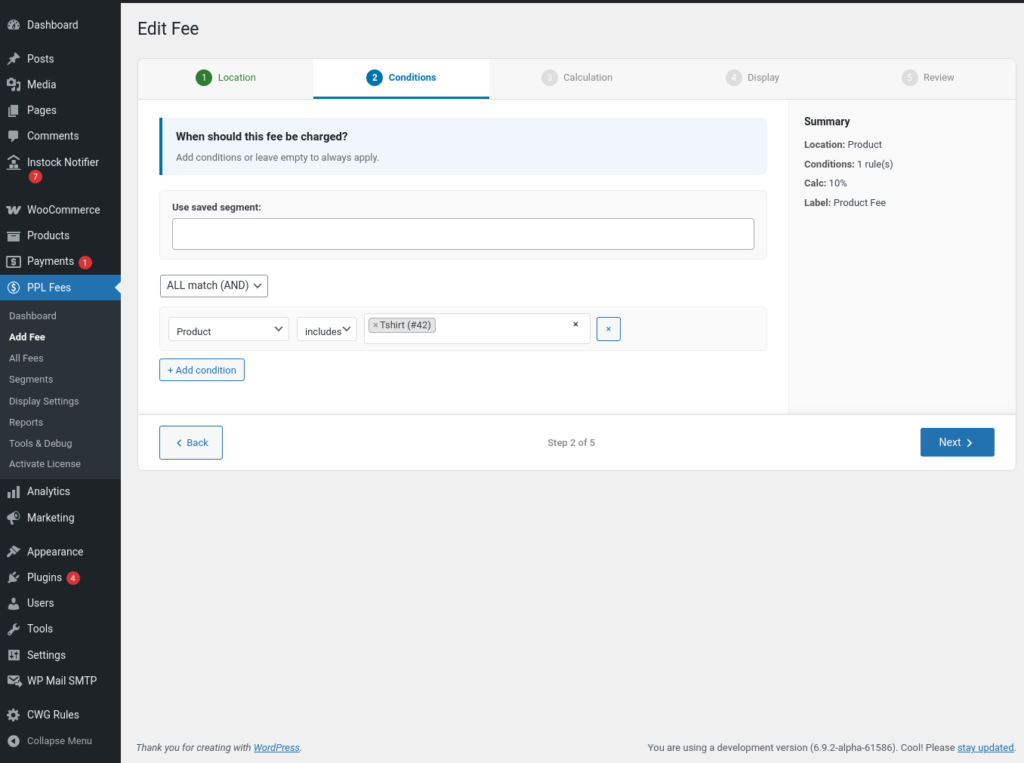Open Tools & Debug submenu item

click(40, 444)
